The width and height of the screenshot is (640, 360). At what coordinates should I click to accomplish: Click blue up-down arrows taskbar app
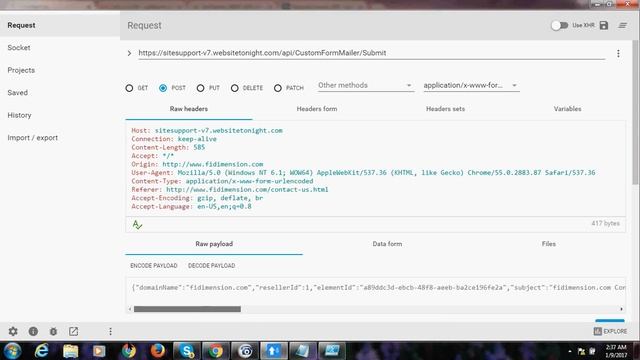pos(274,351)
